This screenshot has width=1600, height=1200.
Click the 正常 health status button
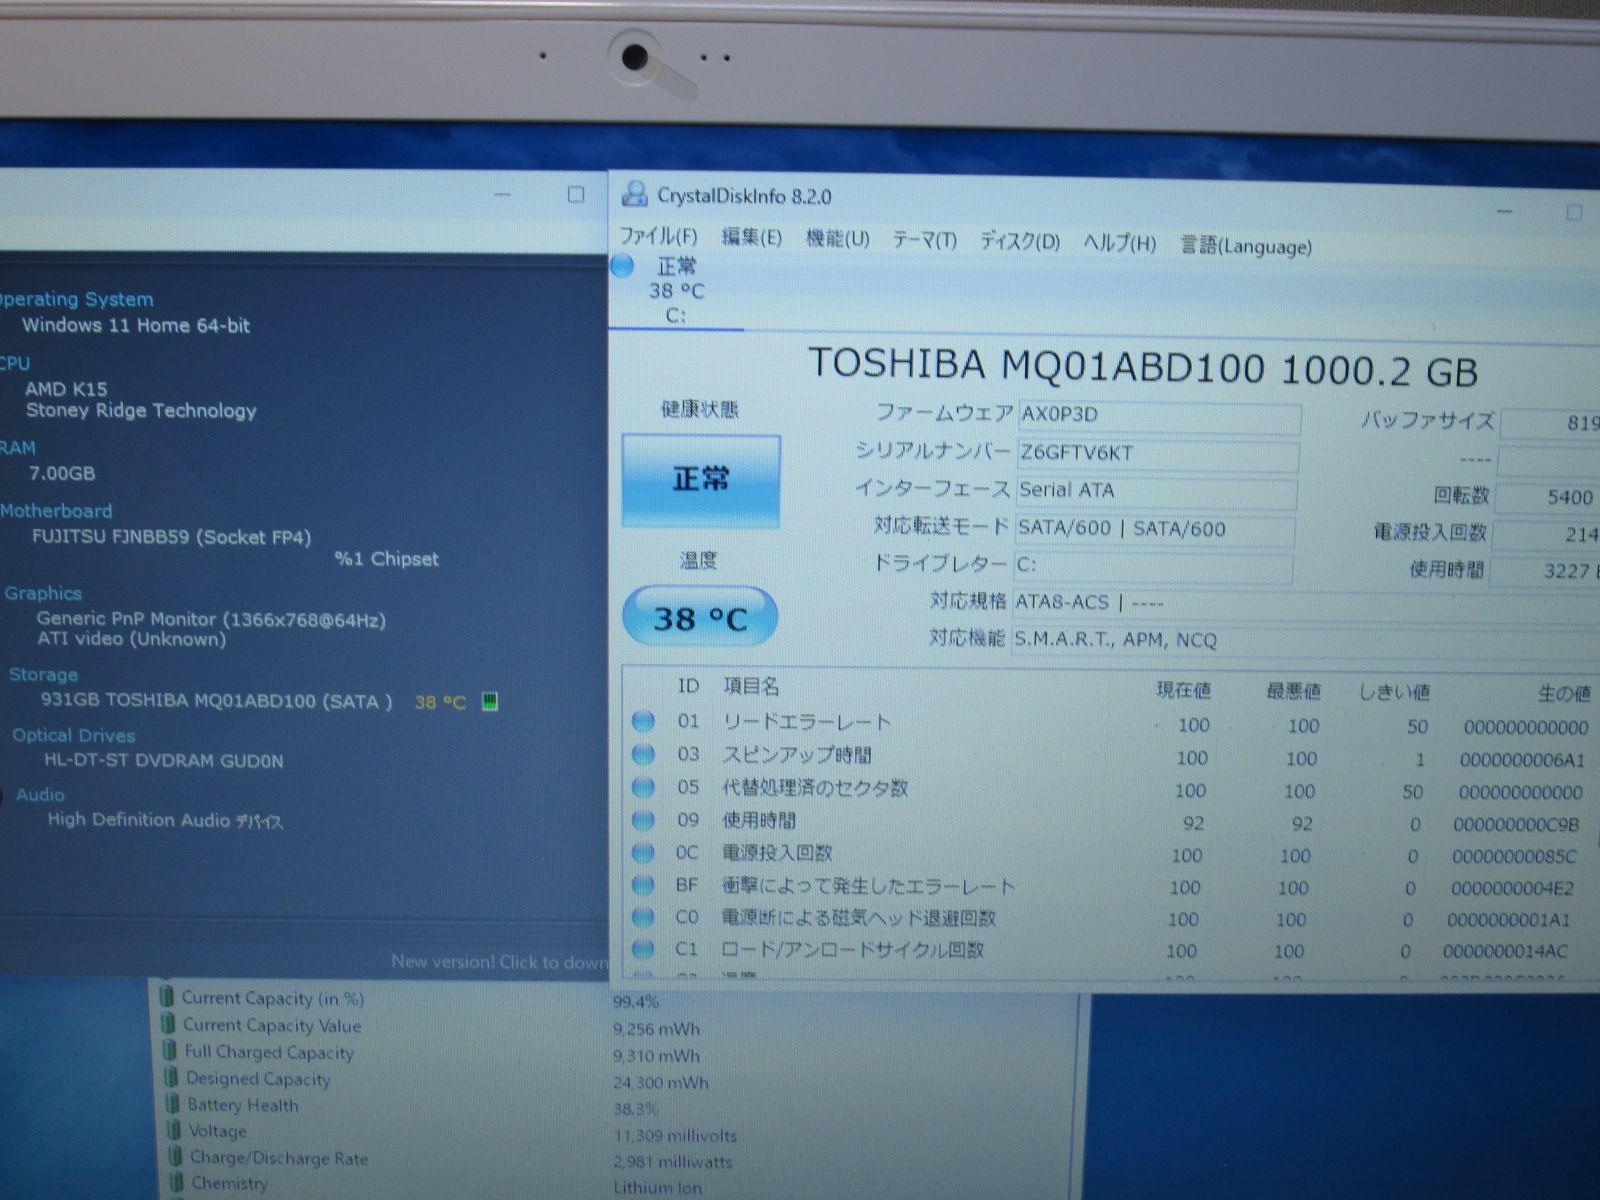point(700,480)
